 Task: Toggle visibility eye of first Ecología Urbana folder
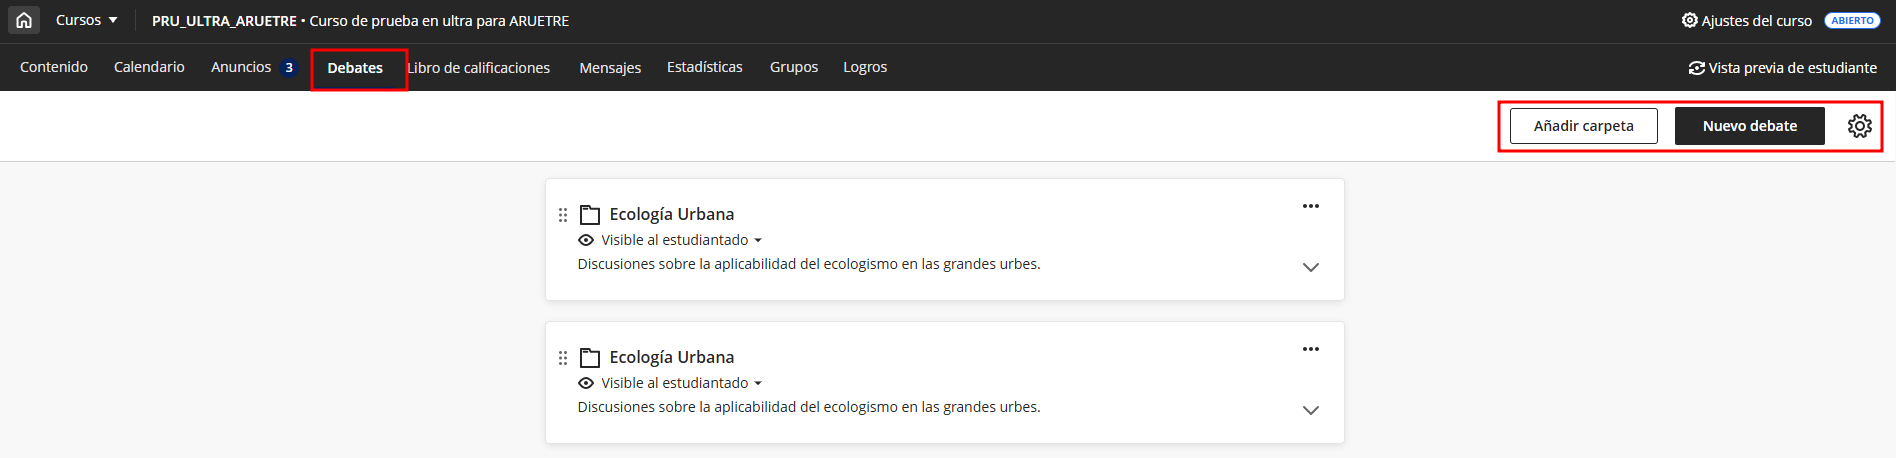pyautogui.click(x=586, y=240)
